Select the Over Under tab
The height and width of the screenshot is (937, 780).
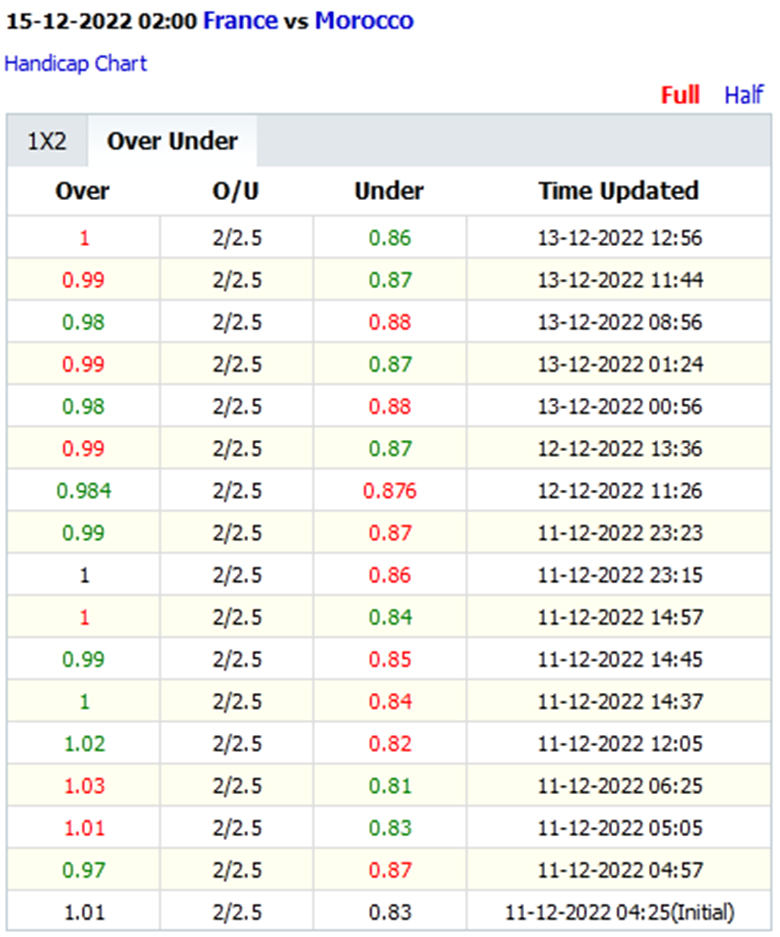tap(172, 141)
